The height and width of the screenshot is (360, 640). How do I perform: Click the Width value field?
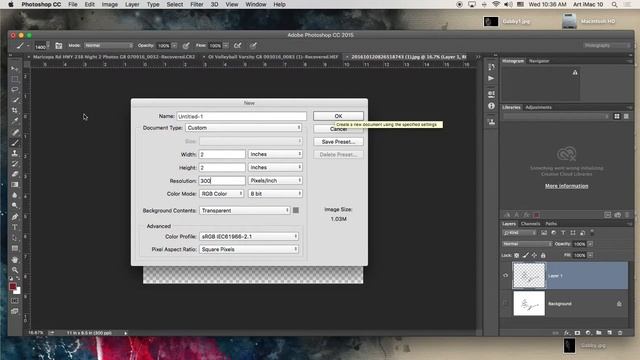coord(222,154)
